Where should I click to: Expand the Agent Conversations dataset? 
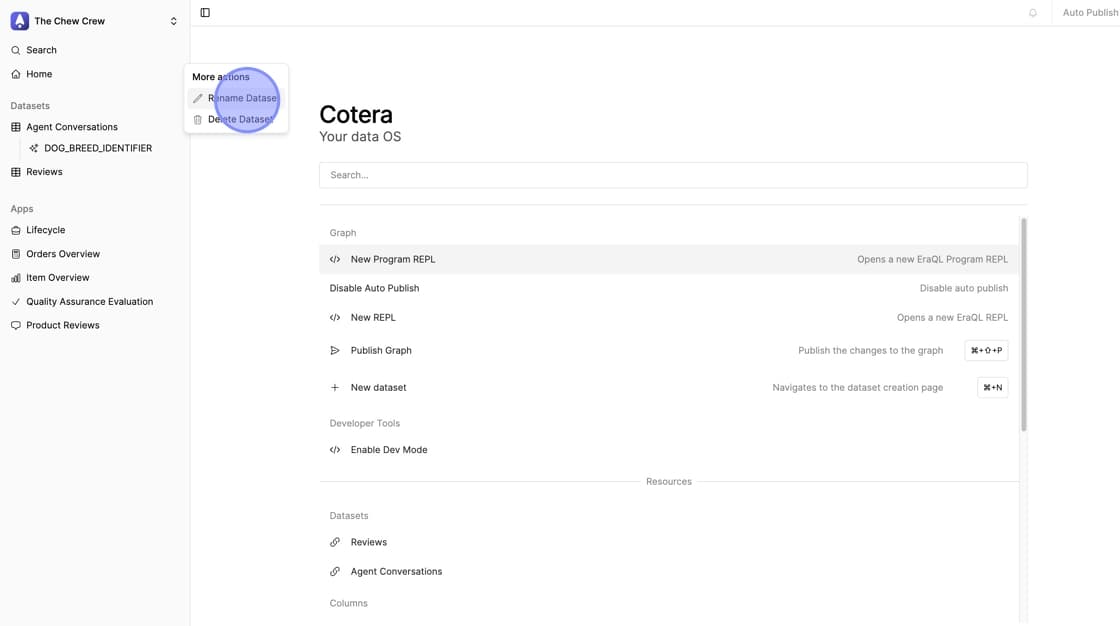point(71,127)
